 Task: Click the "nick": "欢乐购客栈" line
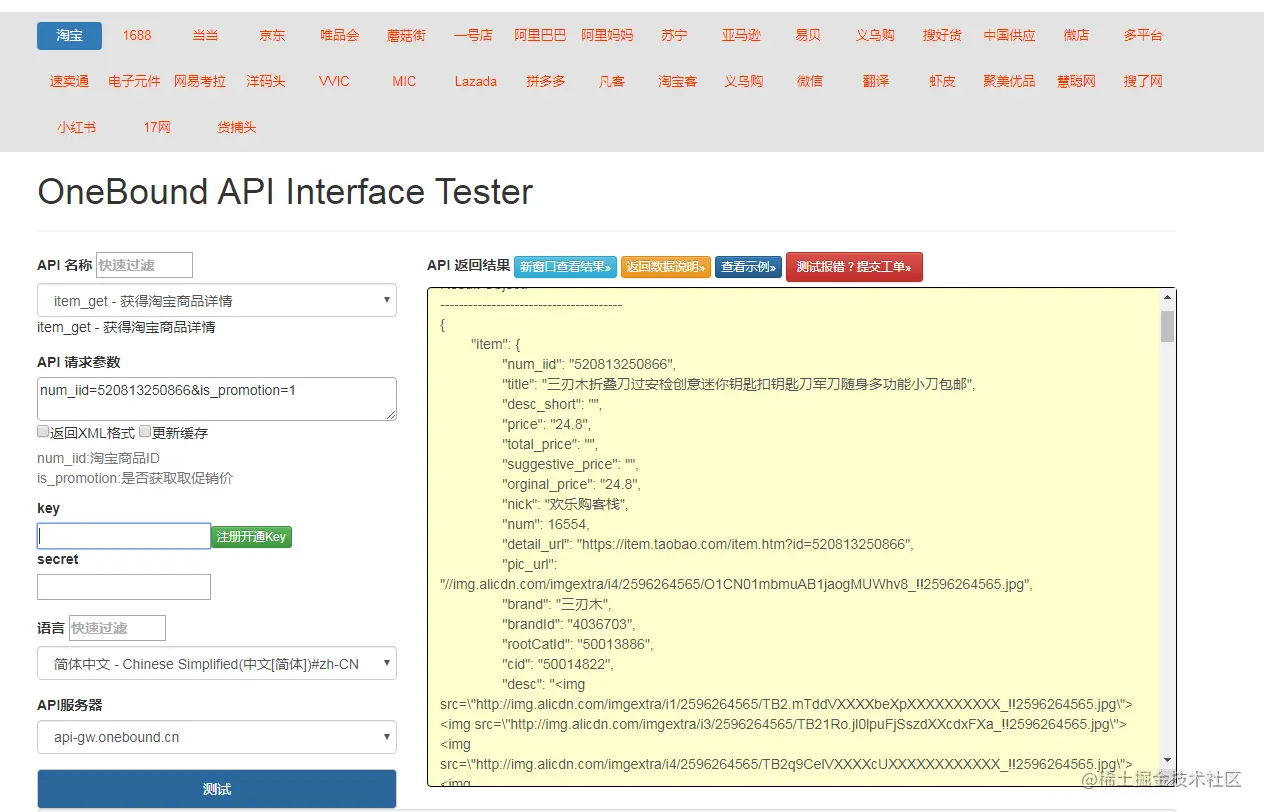coord(565,504)
